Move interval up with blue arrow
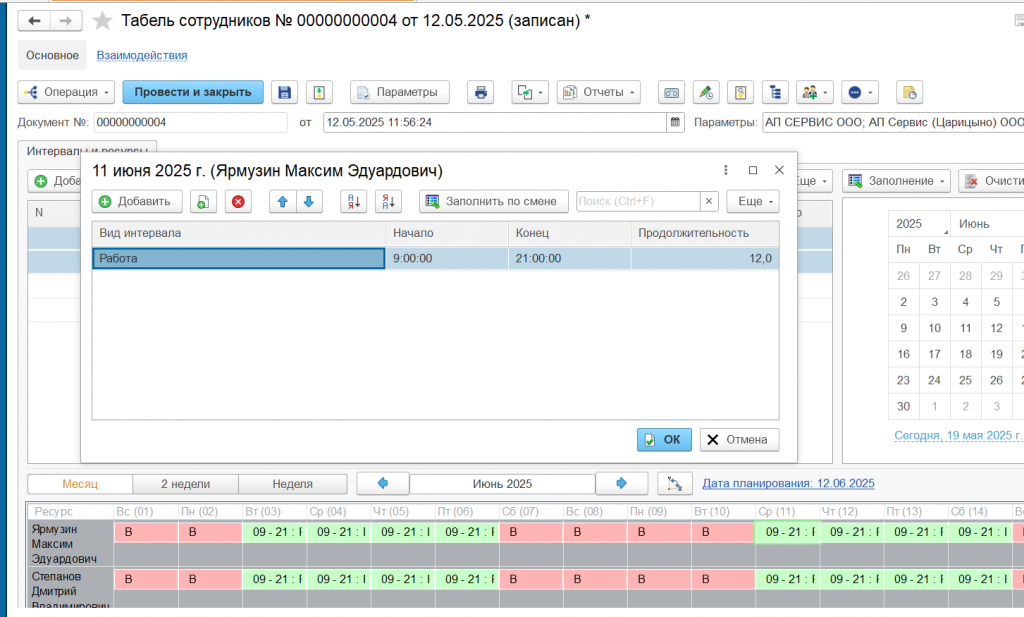The width and height of the screenshot is (1024, 617). (283, 201)
